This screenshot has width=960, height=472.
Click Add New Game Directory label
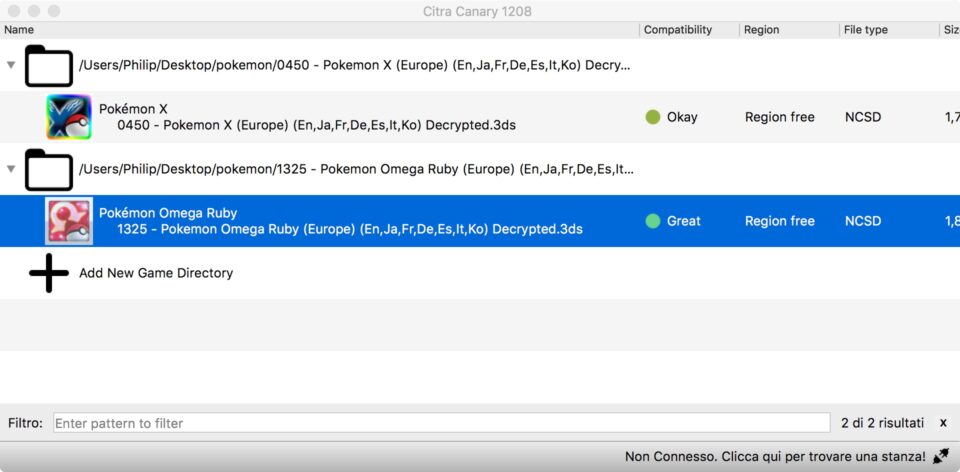click(156, 273)
